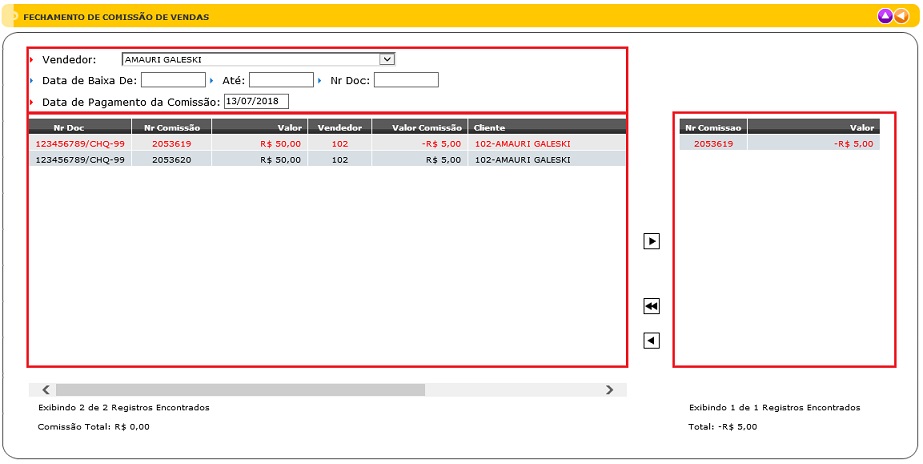Image resolution: width=923 pixels, height=464 pixels.
Task: Click the Data de Baixa De field
Action: coord(173,80)
